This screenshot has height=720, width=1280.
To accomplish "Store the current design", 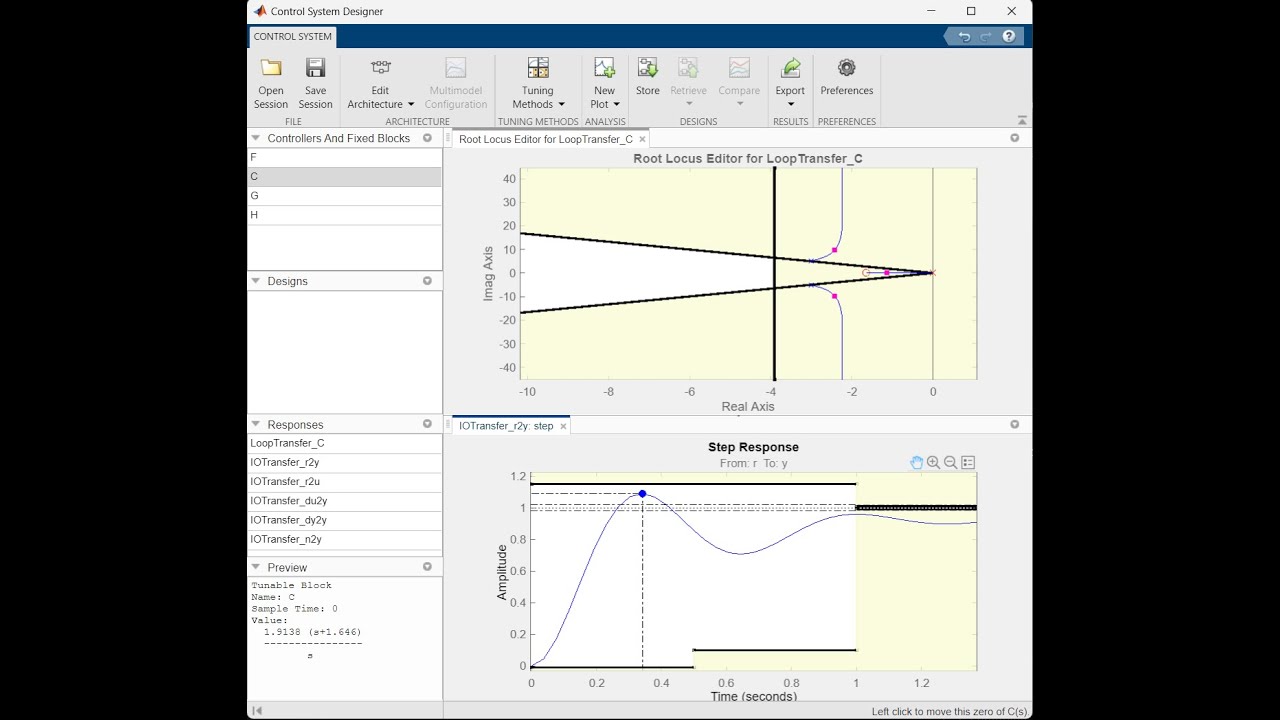I will pyautogui.click(x=648, y=77).
